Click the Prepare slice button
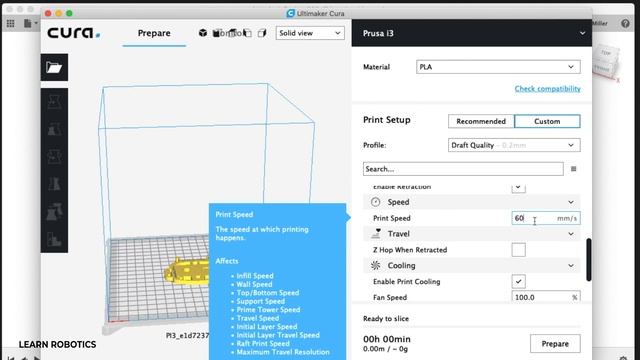Viewport: 640px width, 360px height. point(555,344)
